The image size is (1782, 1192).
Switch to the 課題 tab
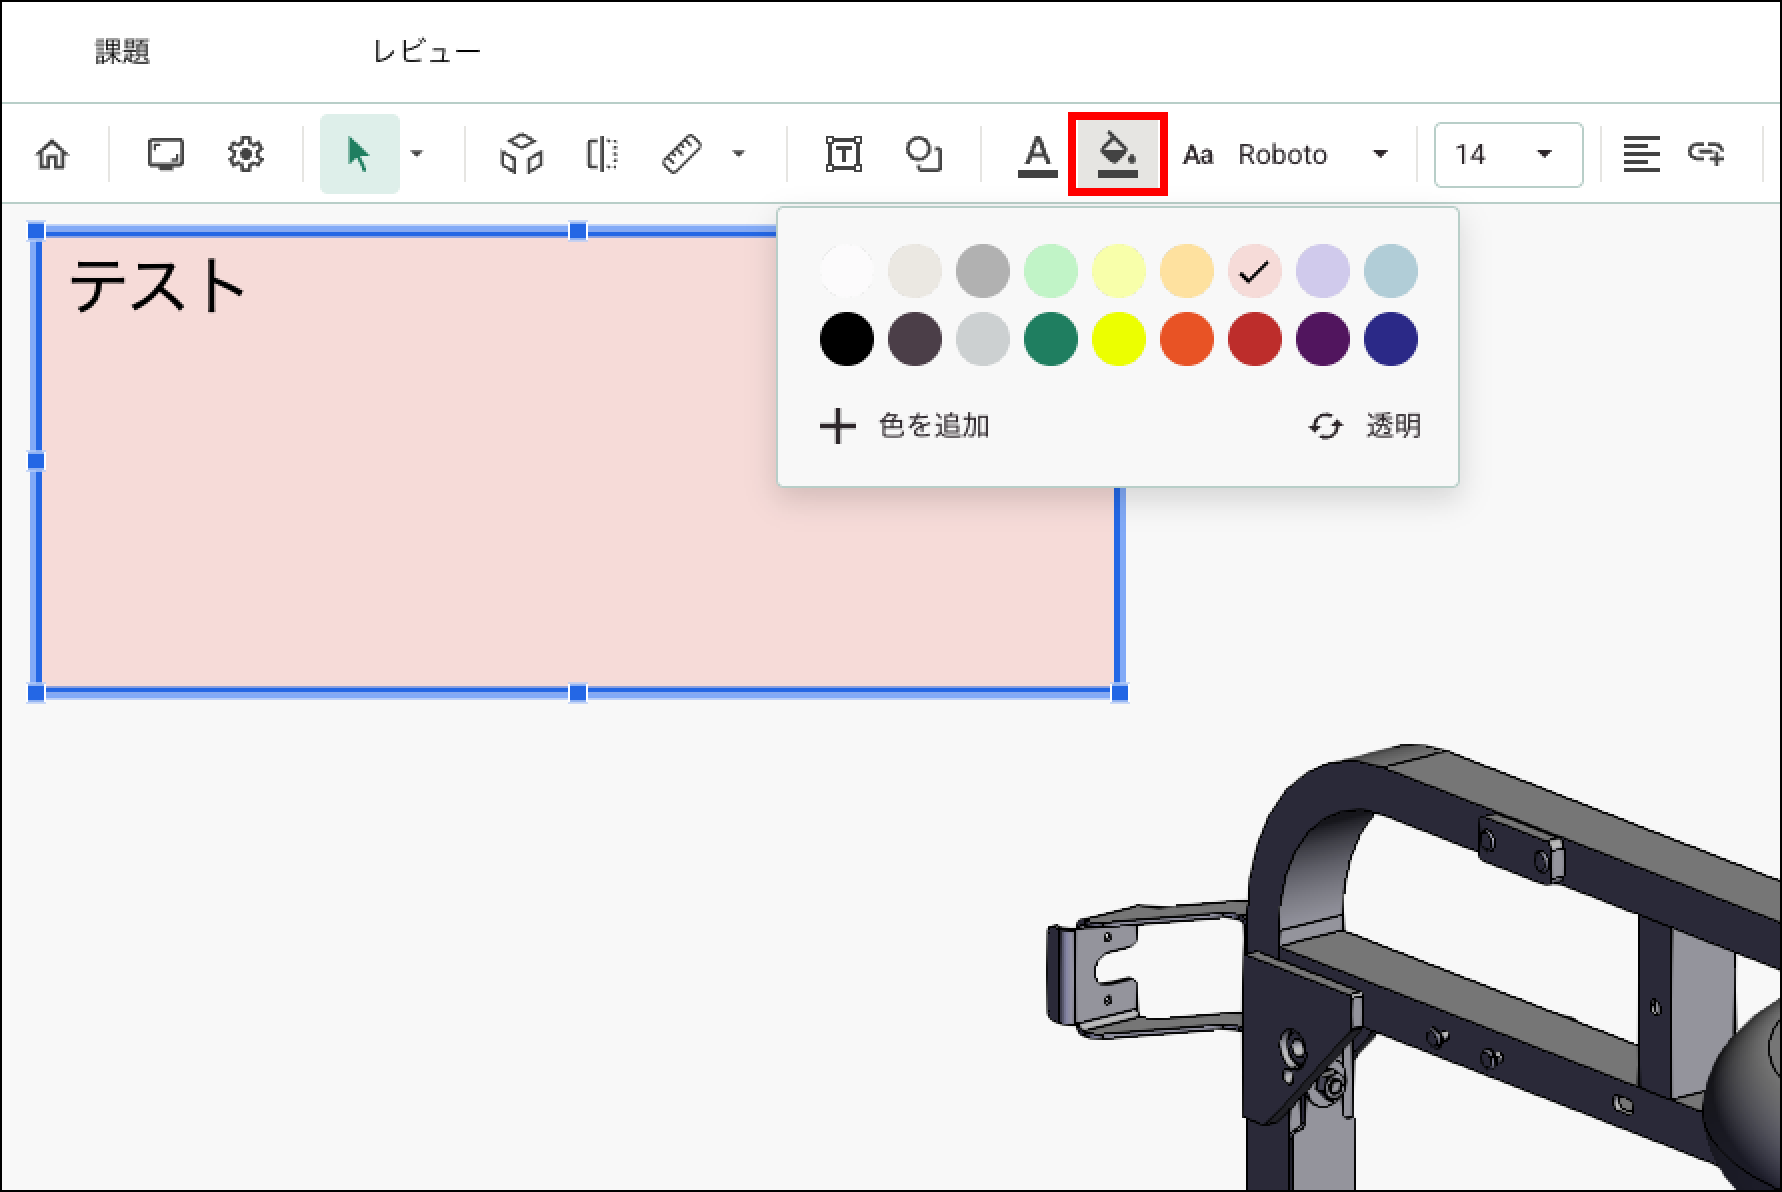pos(122,52)
